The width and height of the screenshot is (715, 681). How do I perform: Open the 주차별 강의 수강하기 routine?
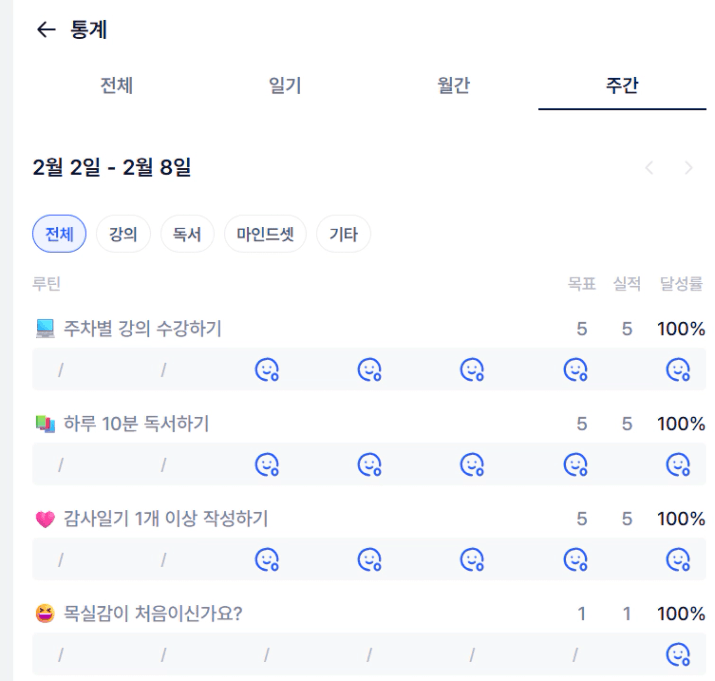[142, 329]
